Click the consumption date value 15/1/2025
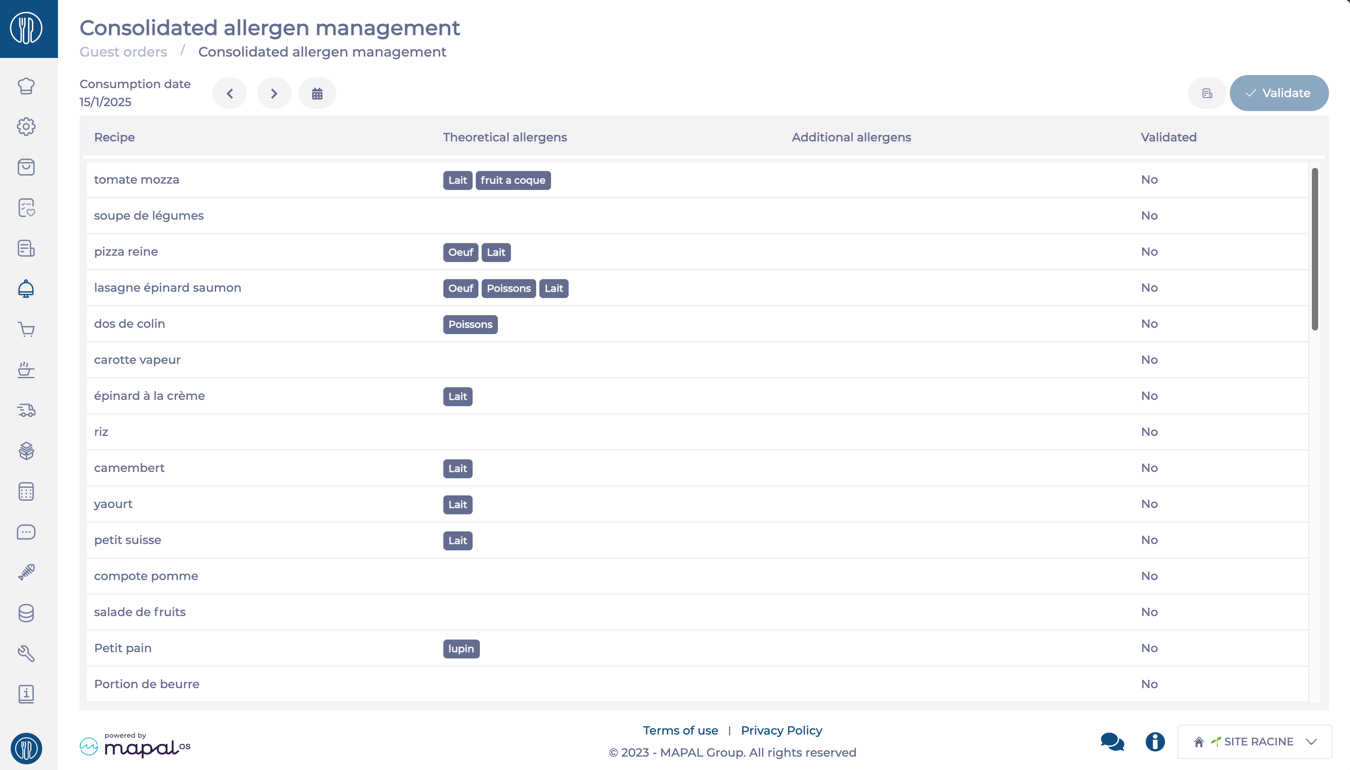1350x770 pixels. point(105,102)
